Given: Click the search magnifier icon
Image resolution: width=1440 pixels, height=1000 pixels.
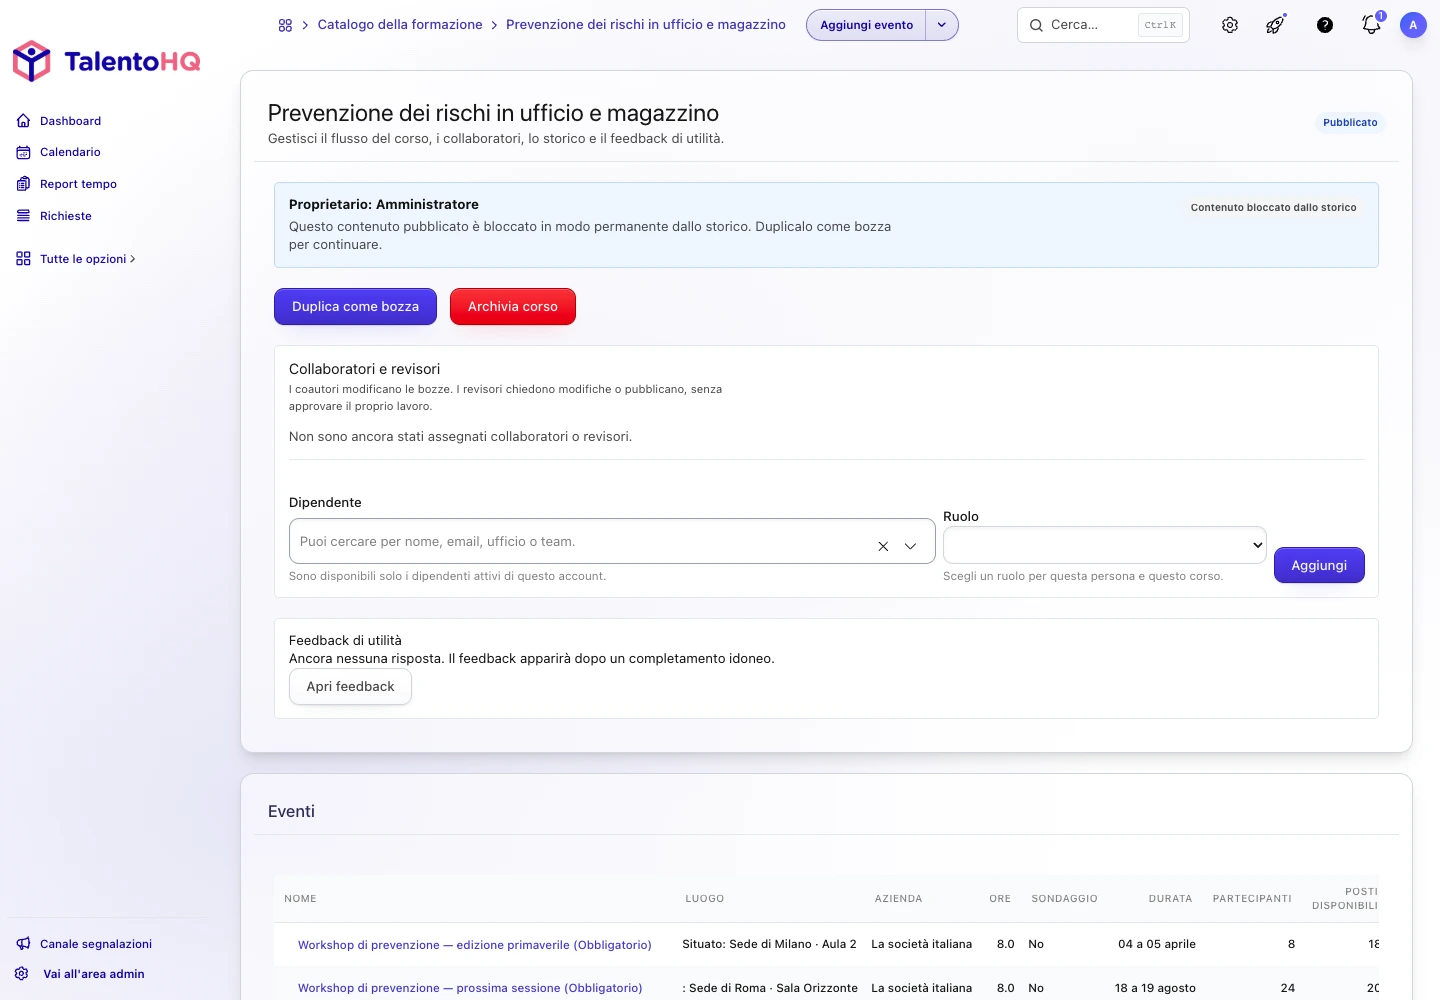Looking at the screenshot, I should (1036, 25).
